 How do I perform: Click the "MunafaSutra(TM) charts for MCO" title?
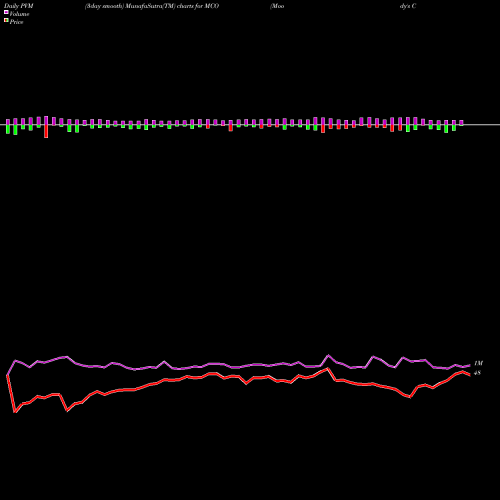click(x=172, y=6)
